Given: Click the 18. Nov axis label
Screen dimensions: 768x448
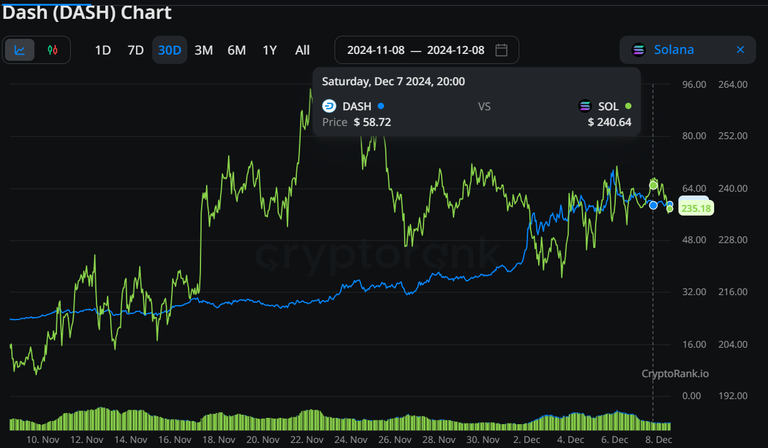Looking at the screenshot, I should [x=218, y=439].
